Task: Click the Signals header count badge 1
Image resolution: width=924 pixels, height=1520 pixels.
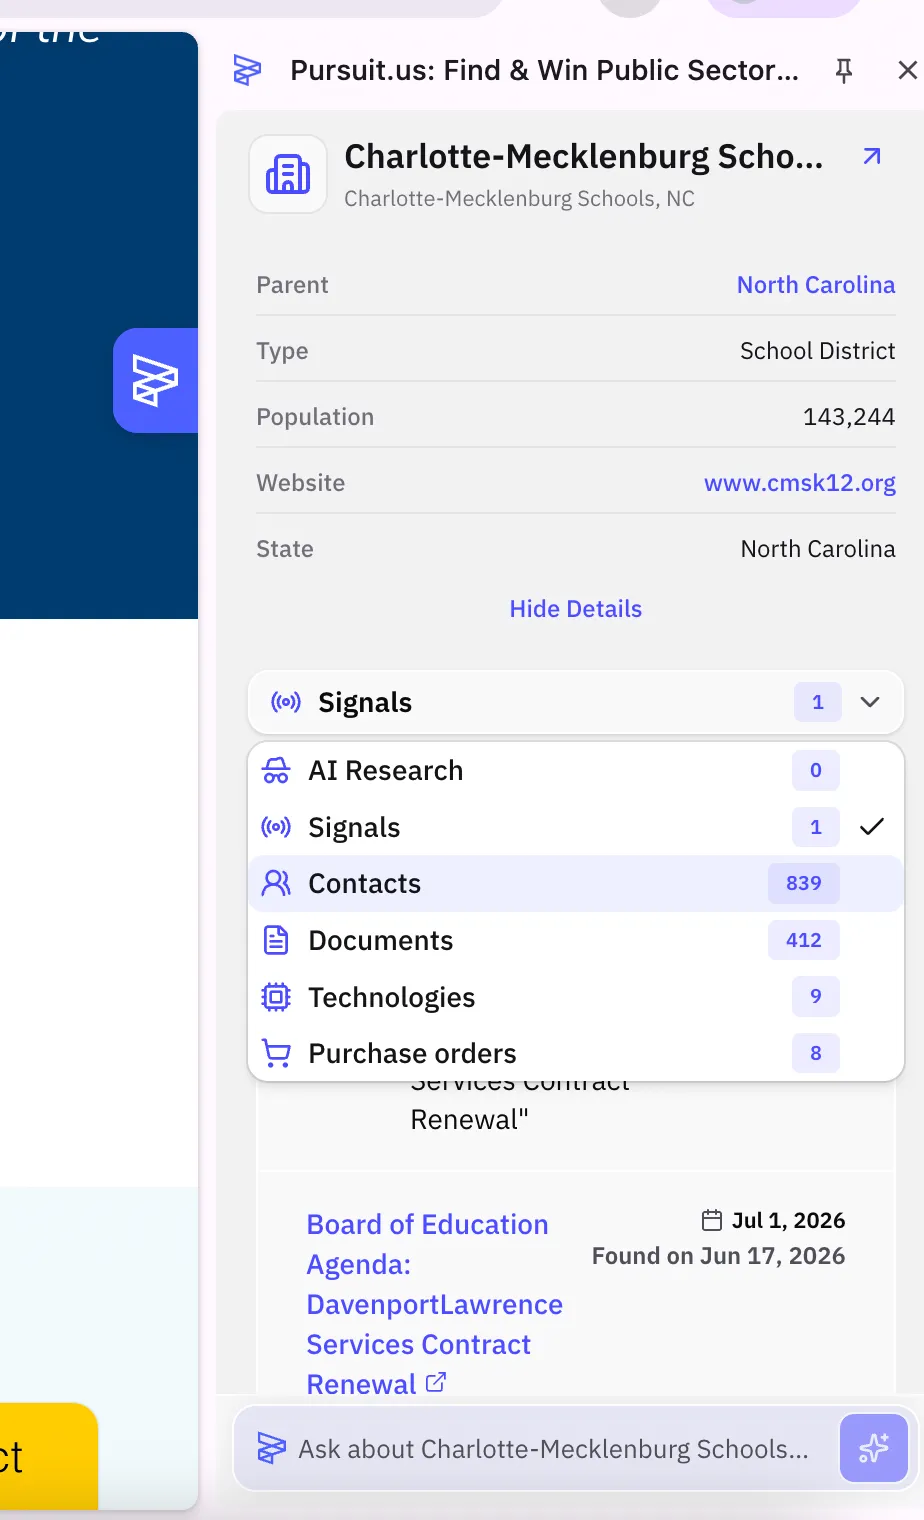Action: click(x=818, y=702)
